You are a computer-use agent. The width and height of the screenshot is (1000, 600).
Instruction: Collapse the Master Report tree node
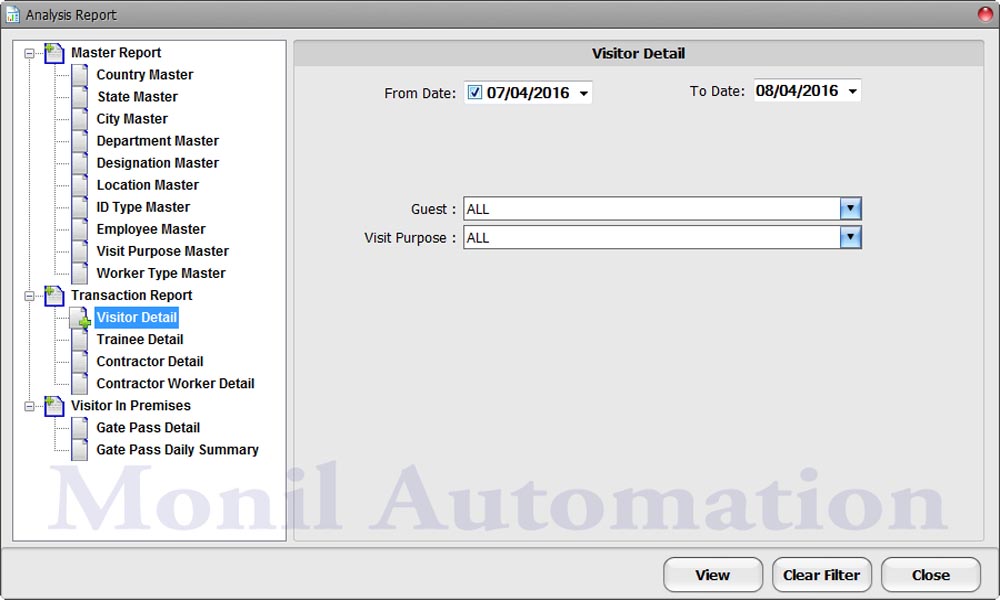tap(29, 54)
